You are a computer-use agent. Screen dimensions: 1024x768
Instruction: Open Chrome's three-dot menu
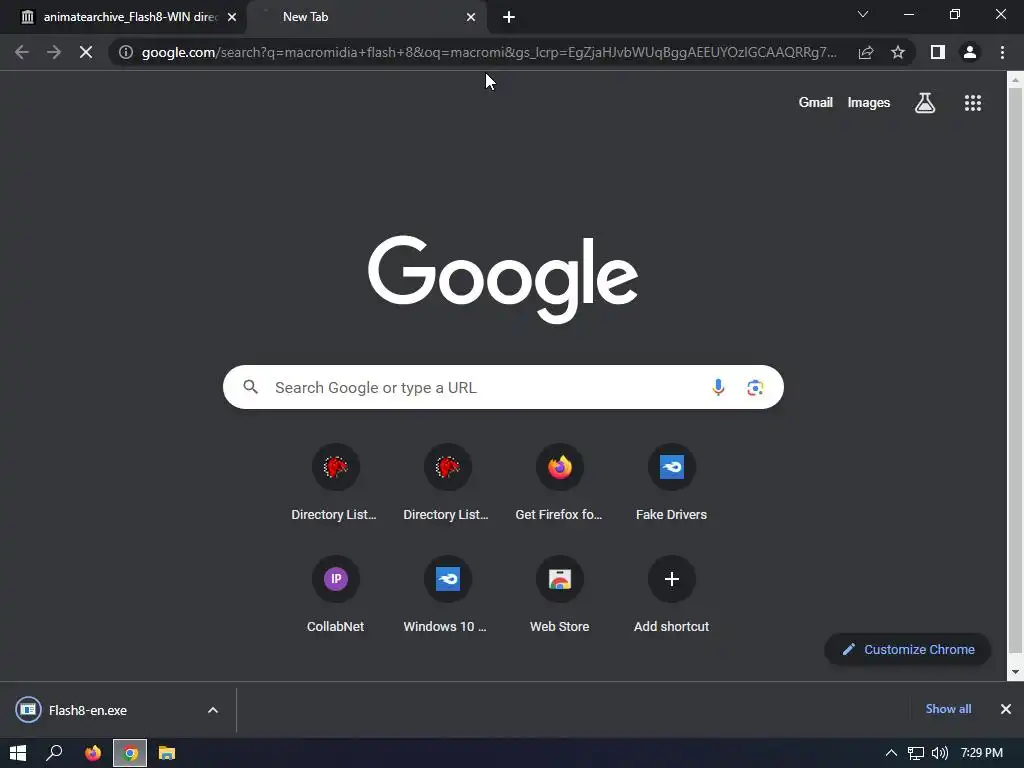(x=1002, y=52)
